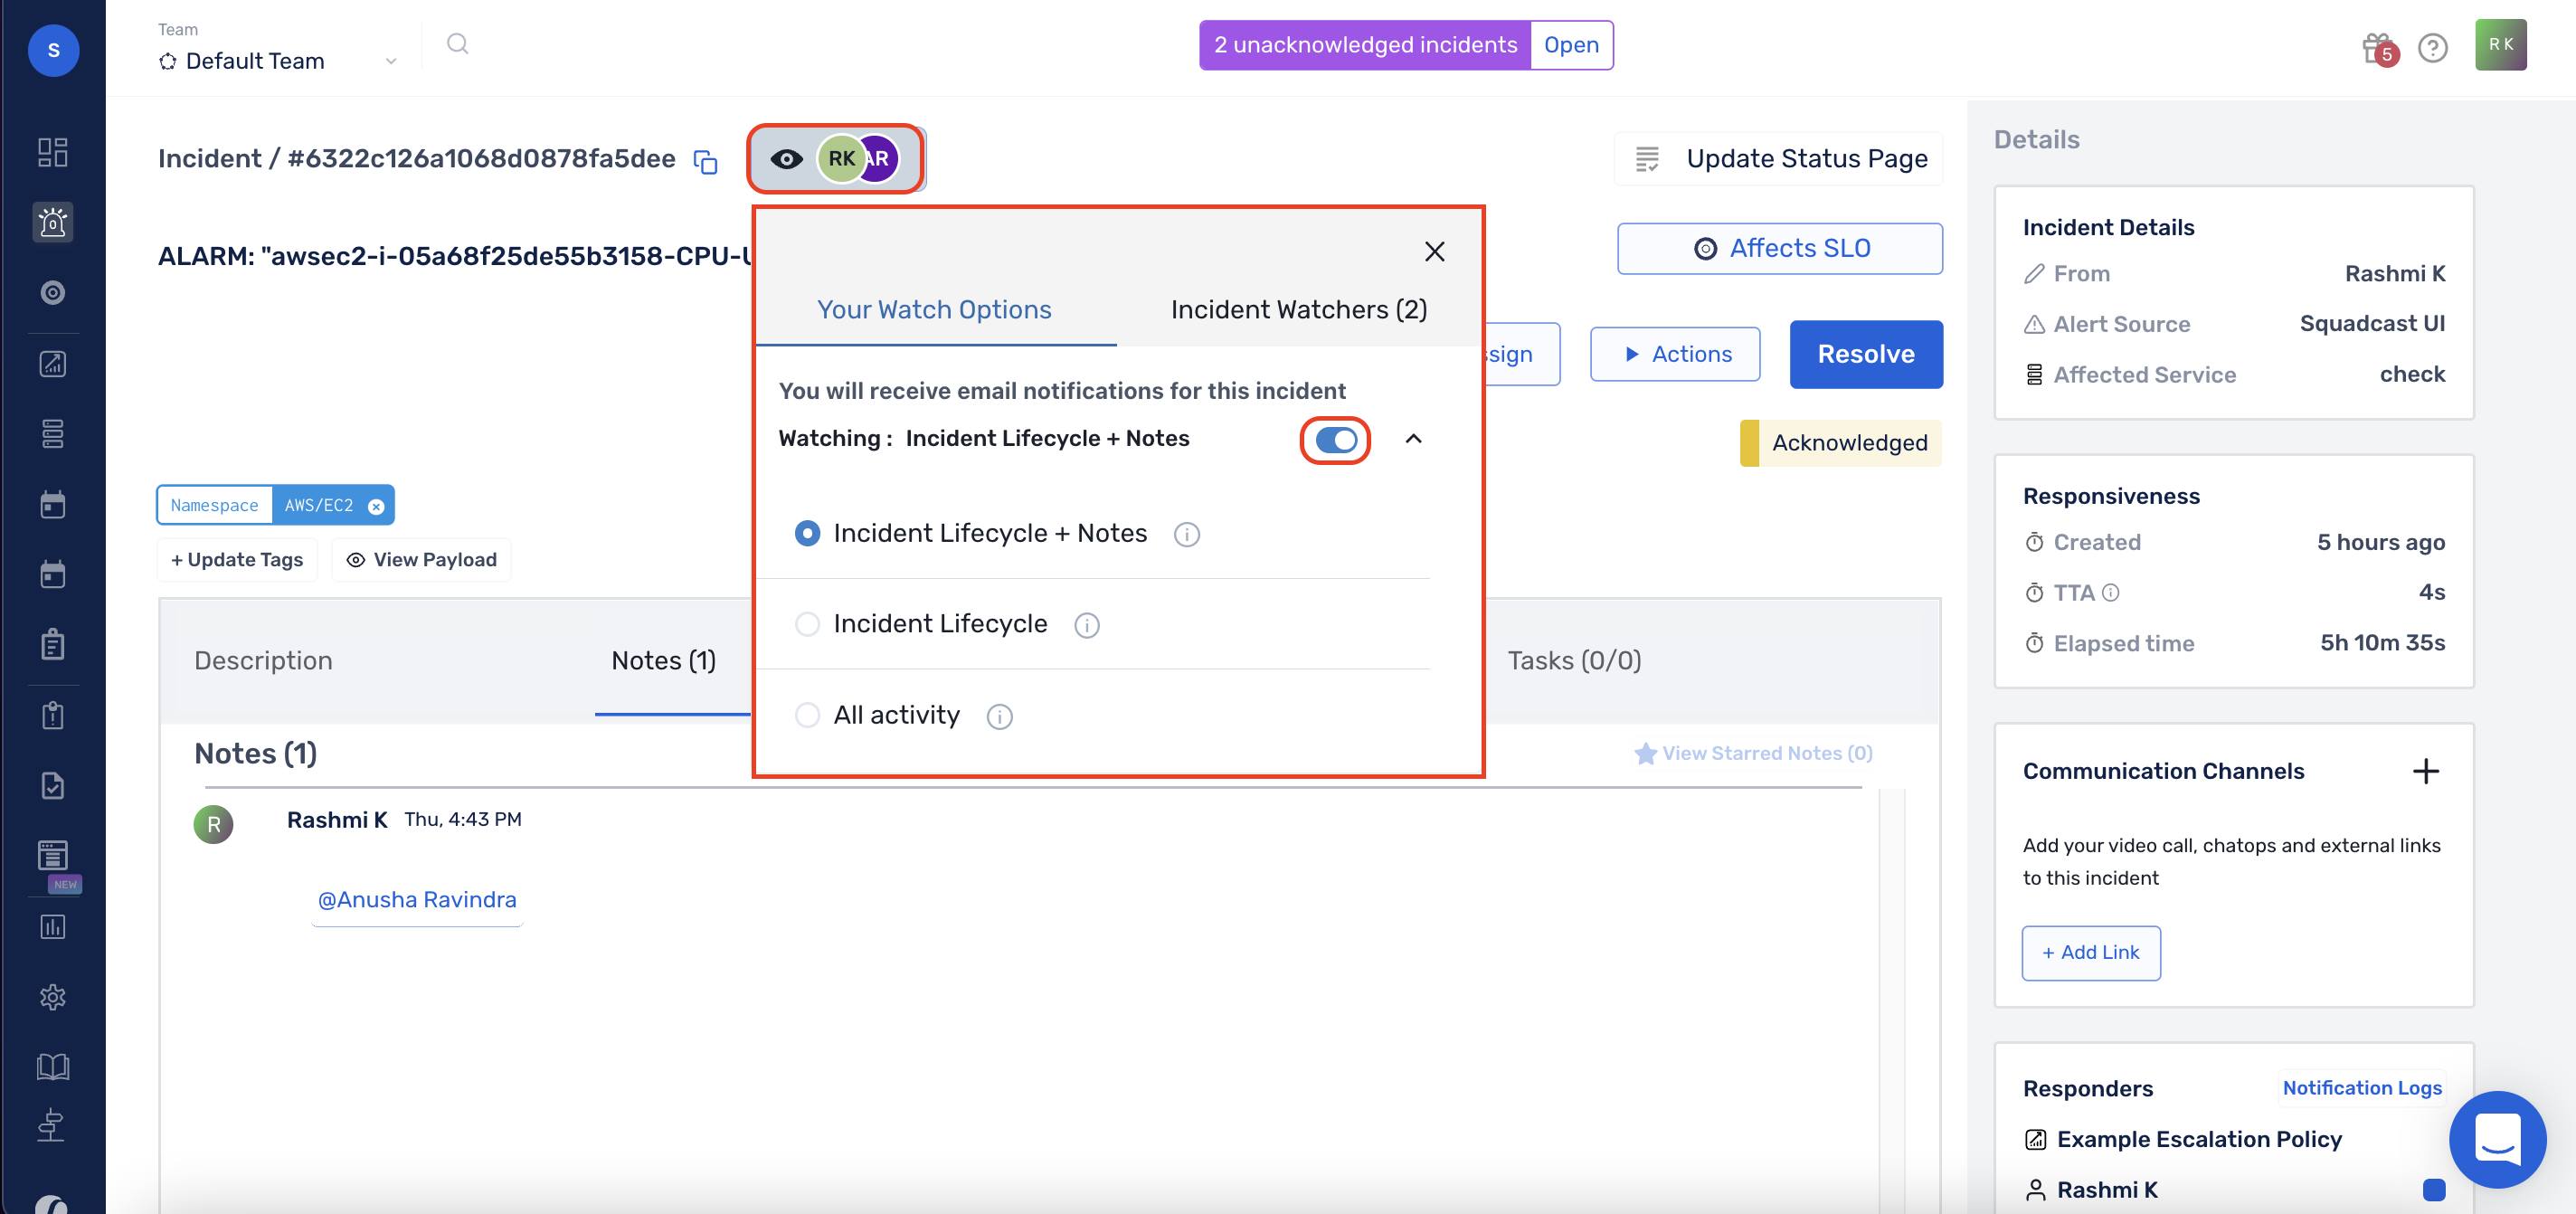Open the chat support bubble
This screenshot has width=2576, height=1214.
click(x=2496, y=1138)
